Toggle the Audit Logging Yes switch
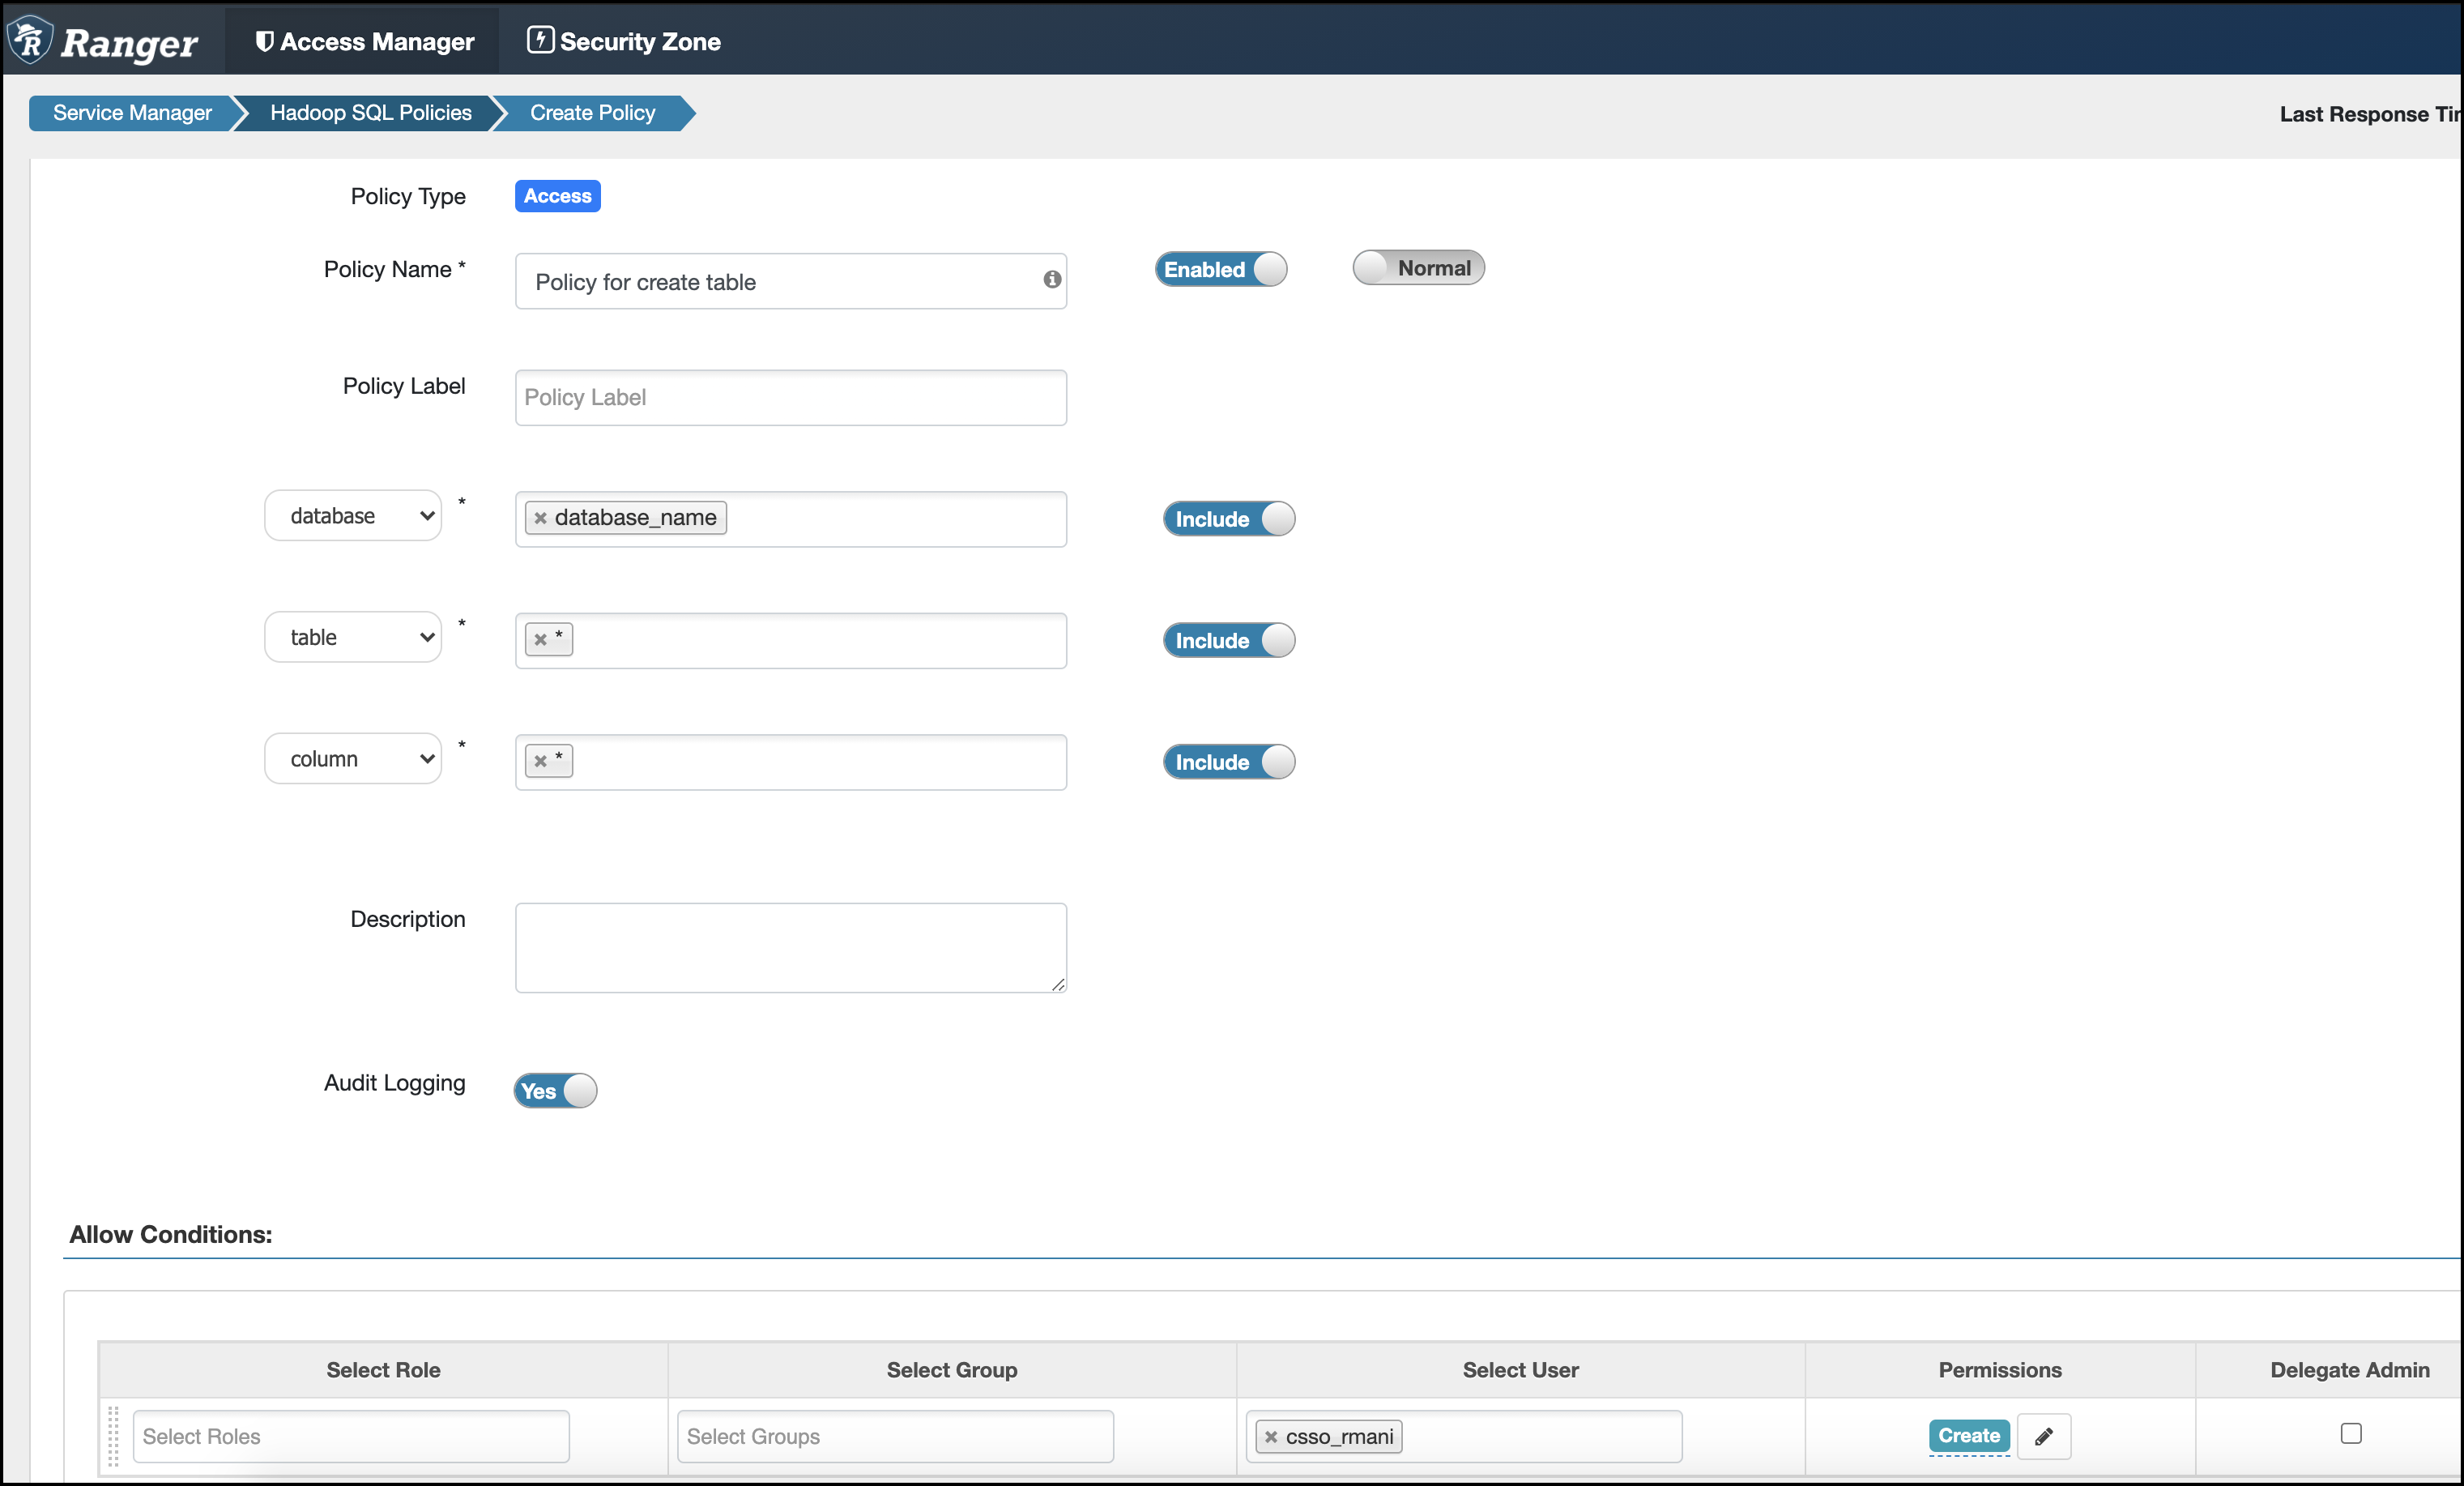The height and width of the screenshot is (1486, 2464). coord(555,1090)
